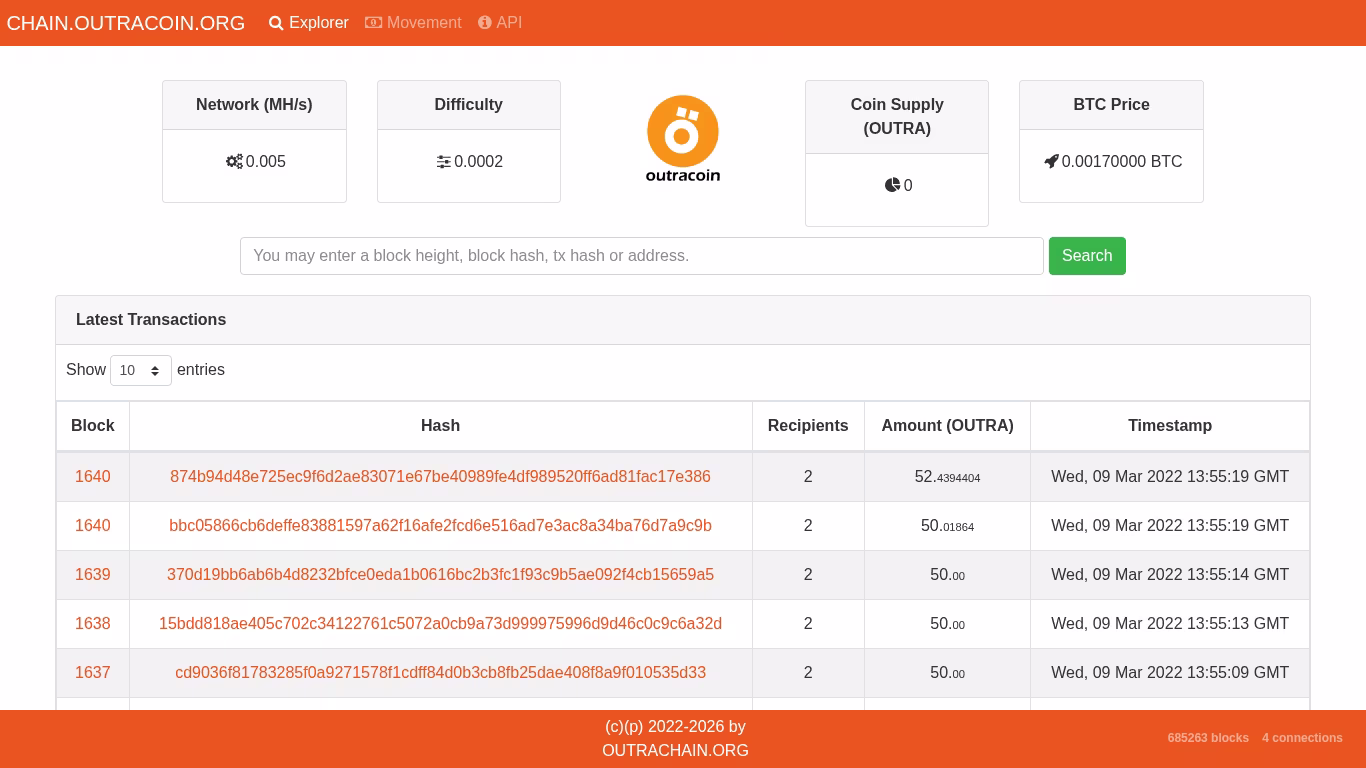
Task: Open the API nav item
Action: click(x=500, y=23)
